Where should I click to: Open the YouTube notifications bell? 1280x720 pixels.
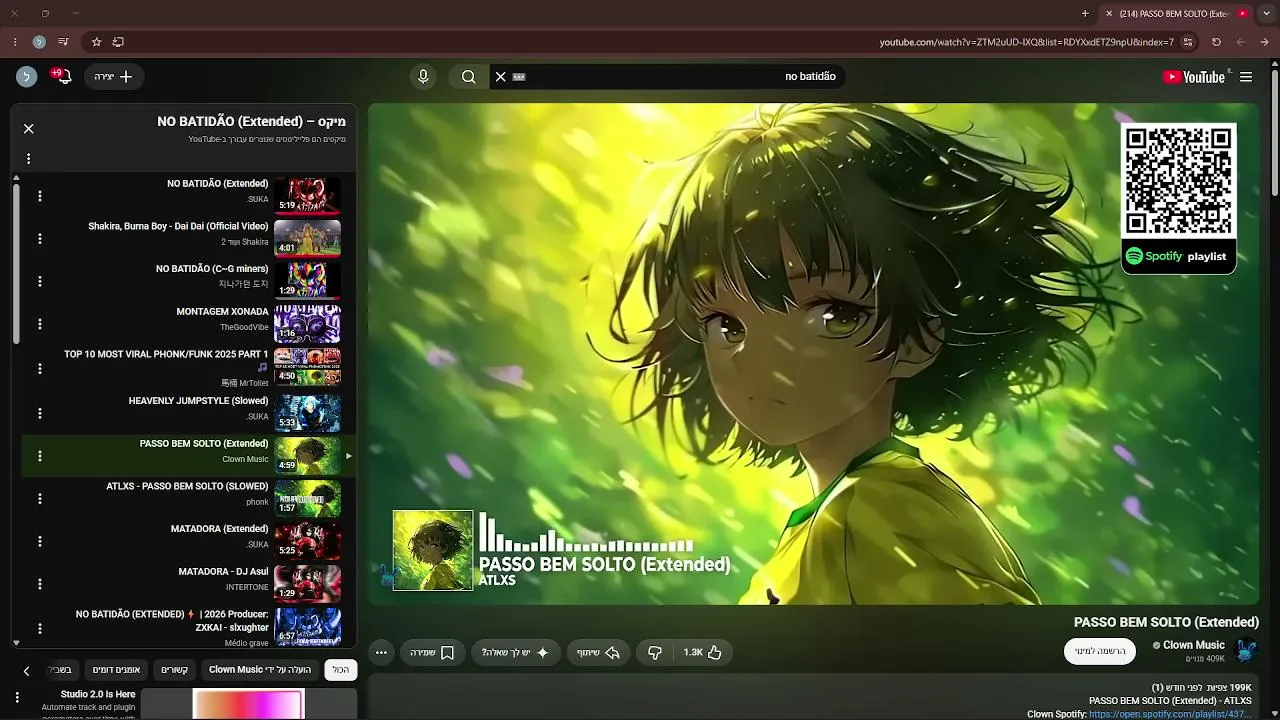[63, 77]
